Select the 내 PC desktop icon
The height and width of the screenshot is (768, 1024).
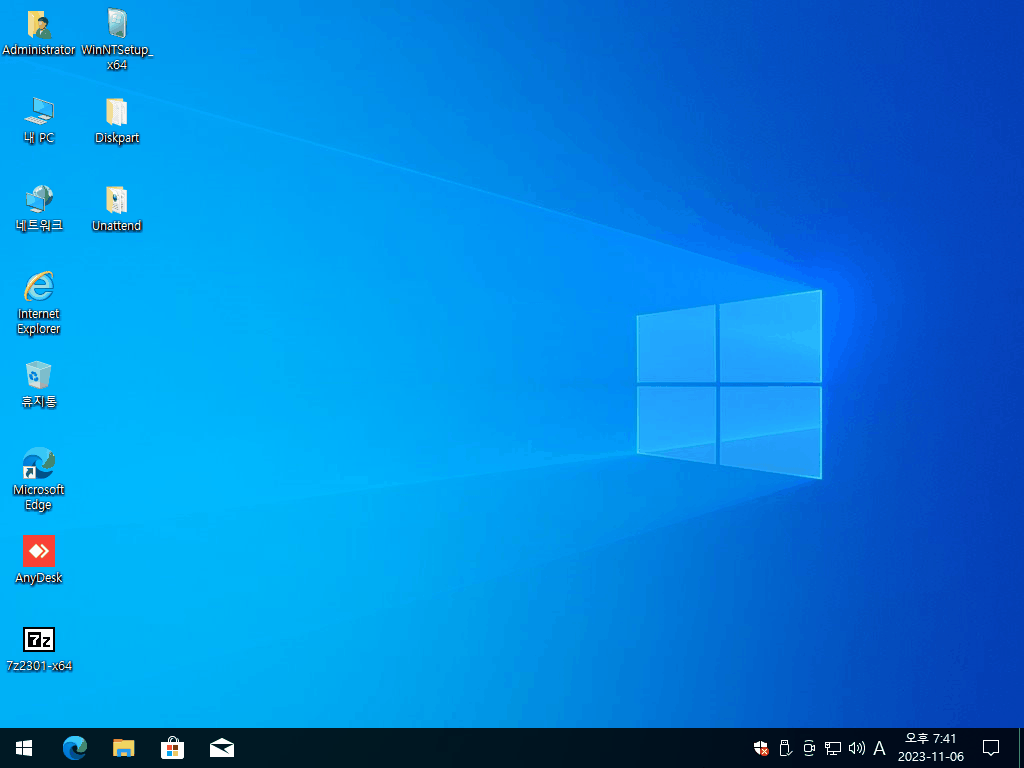(39, 121)
